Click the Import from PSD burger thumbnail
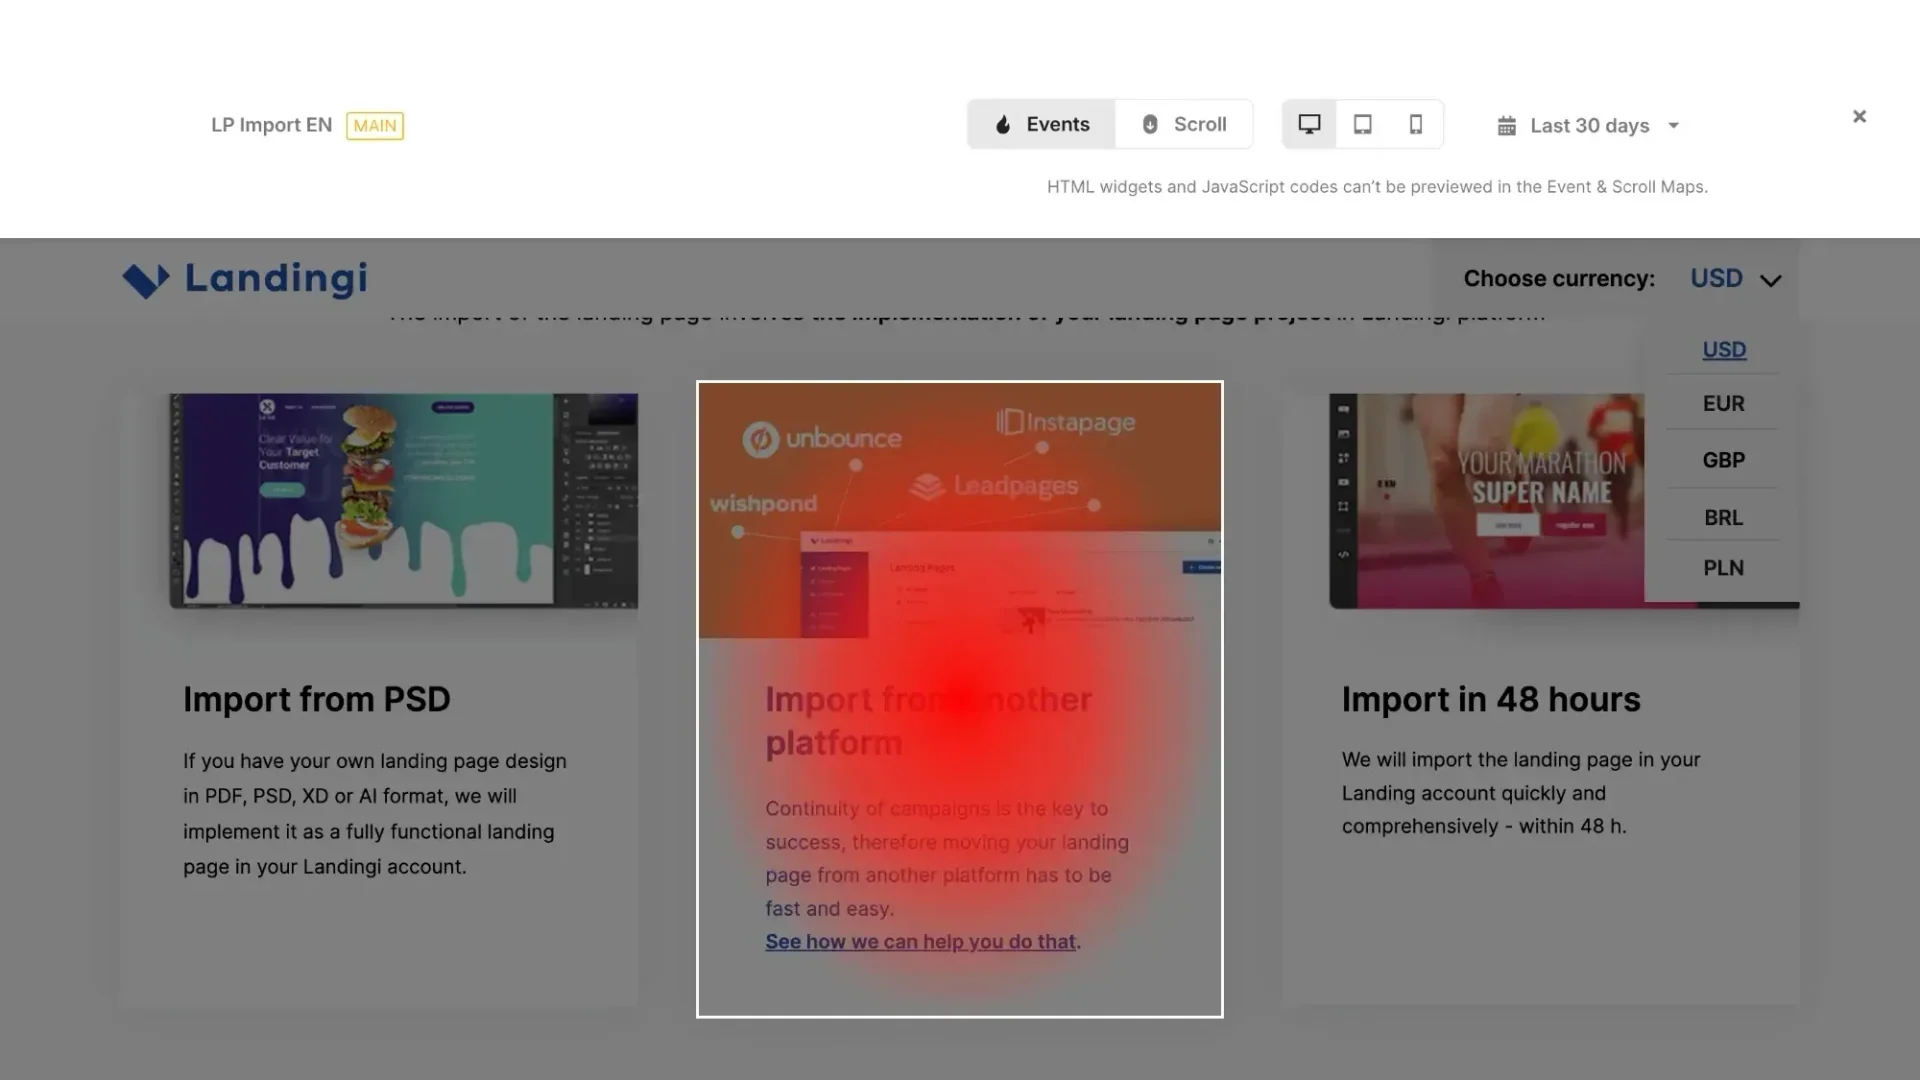Screen dimensions: 1920x1080 pyautogui.click(x=404, y=500)
